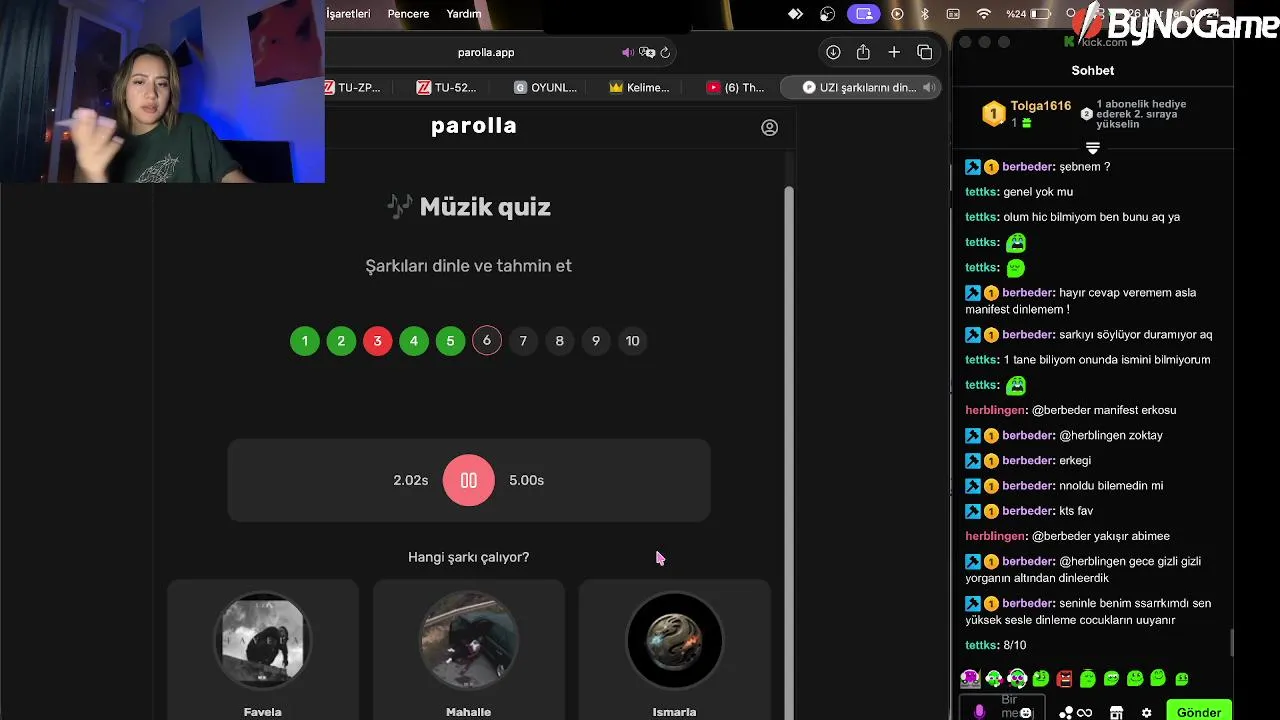Choose the Mahalle answer card
This screenshot has width=1280, height=720.
(468, 650)
